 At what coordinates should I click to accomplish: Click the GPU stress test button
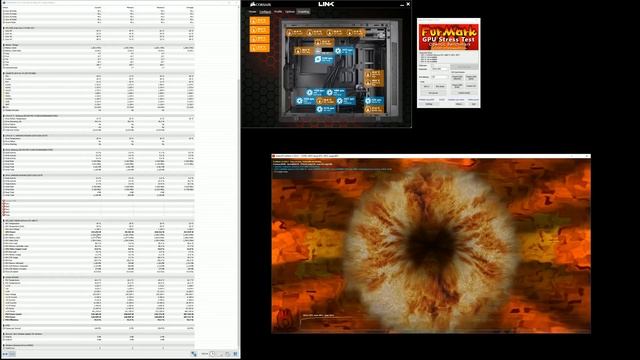point(464,67)
